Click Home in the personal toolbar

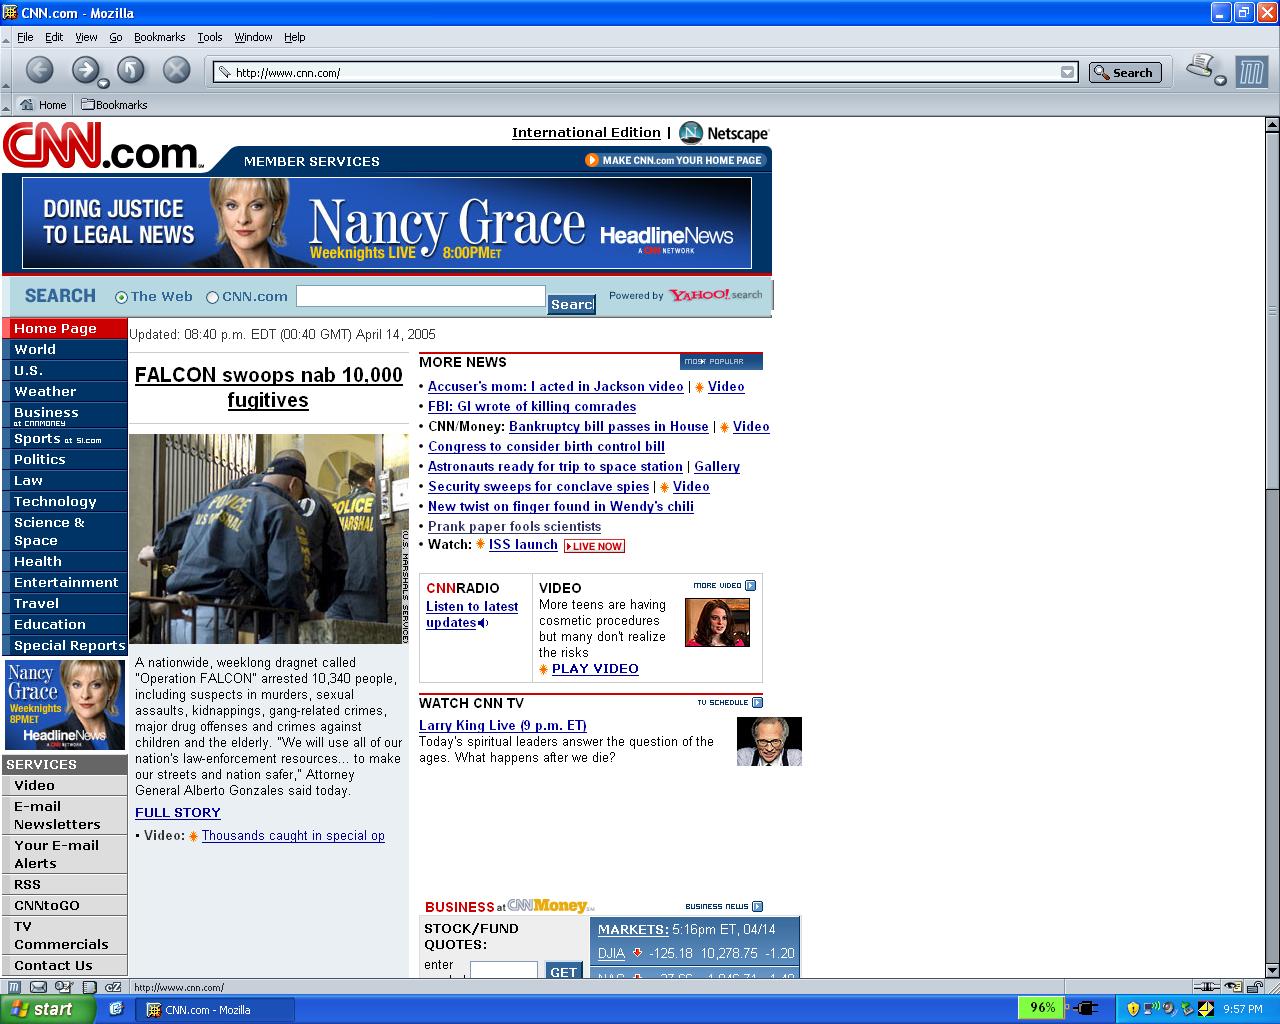coord(43,104)
